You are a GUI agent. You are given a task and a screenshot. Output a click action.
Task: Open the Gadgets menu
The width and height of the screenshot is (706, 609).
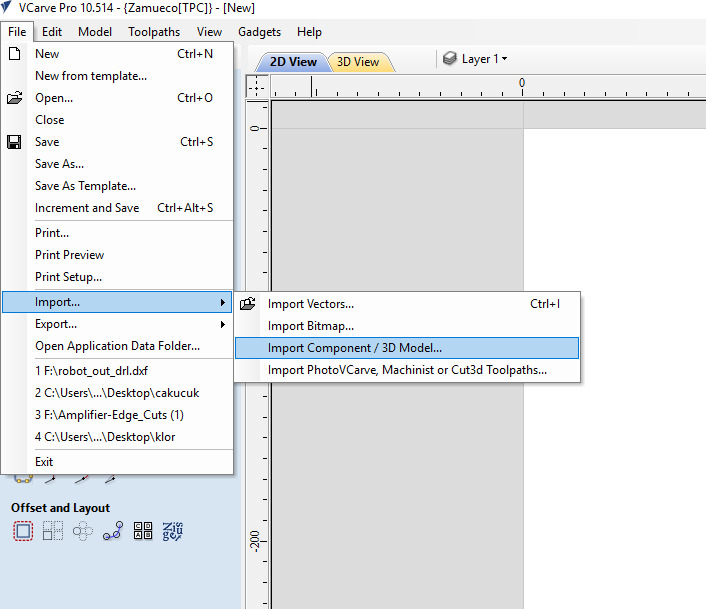pyautogui.click(x=259, y=32)
